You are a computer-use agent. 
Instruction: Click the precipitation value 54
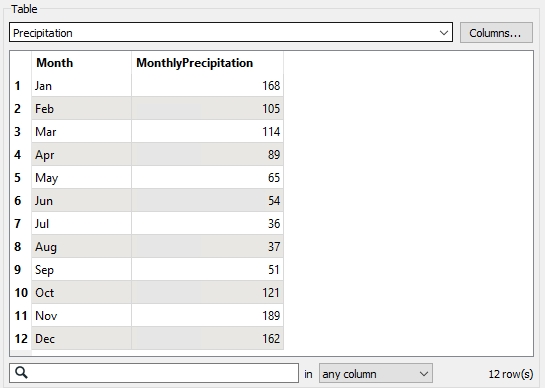click(208, 200)
